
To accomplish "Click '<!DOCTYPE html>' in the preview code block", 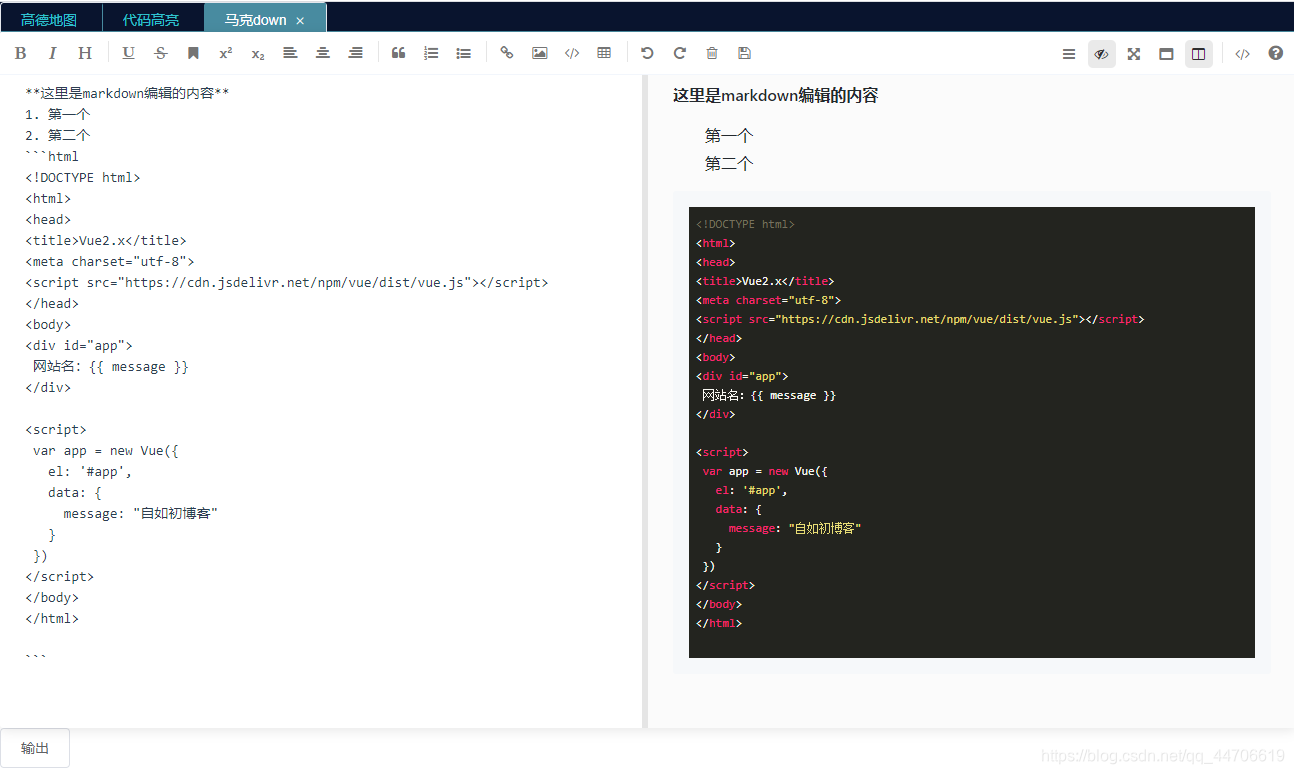I will pyautogui.click(x=745, y=224).
